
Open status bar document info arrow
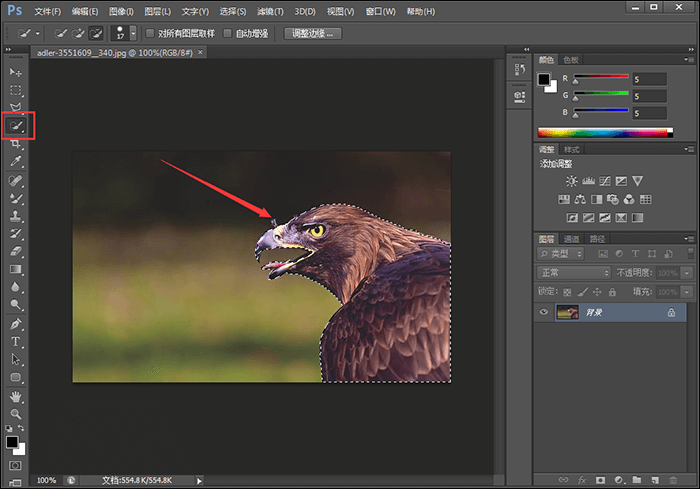click(199, 481)
